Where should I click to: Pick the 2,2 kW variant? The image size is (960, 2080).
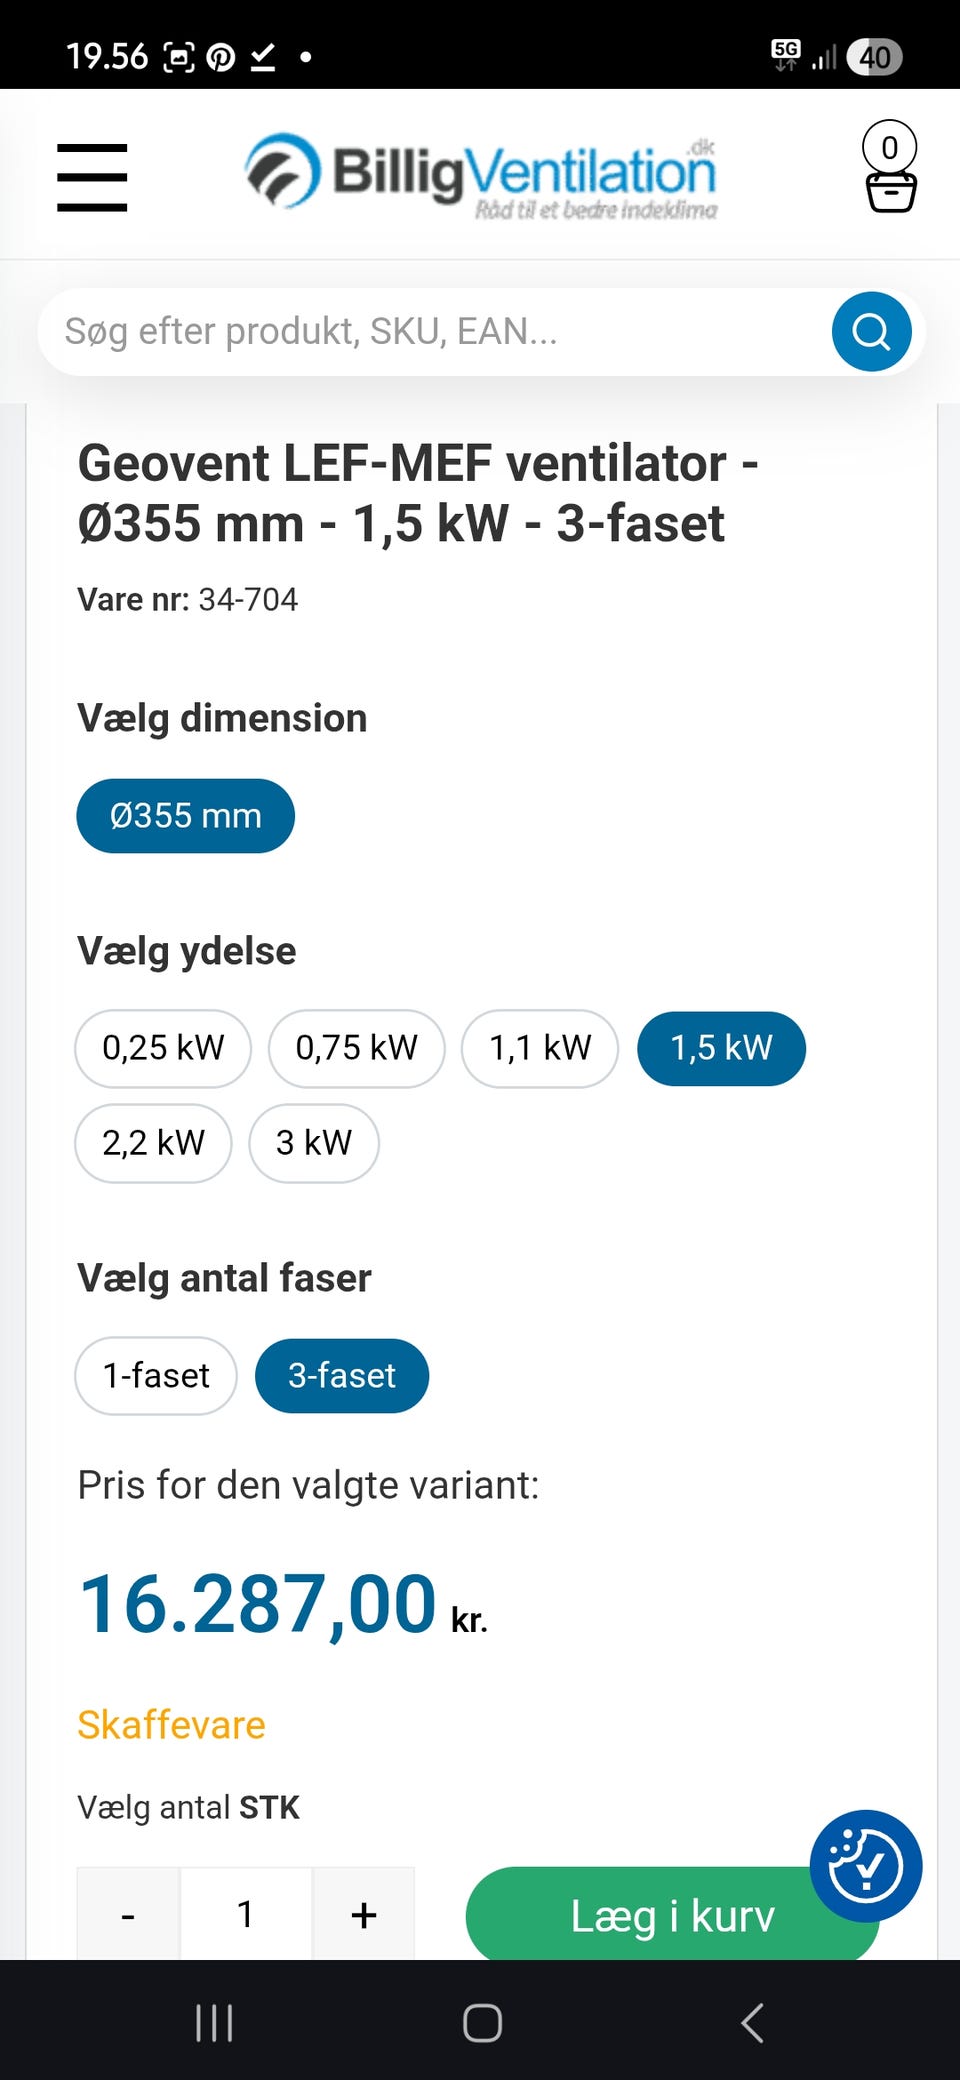[153, 1143]
